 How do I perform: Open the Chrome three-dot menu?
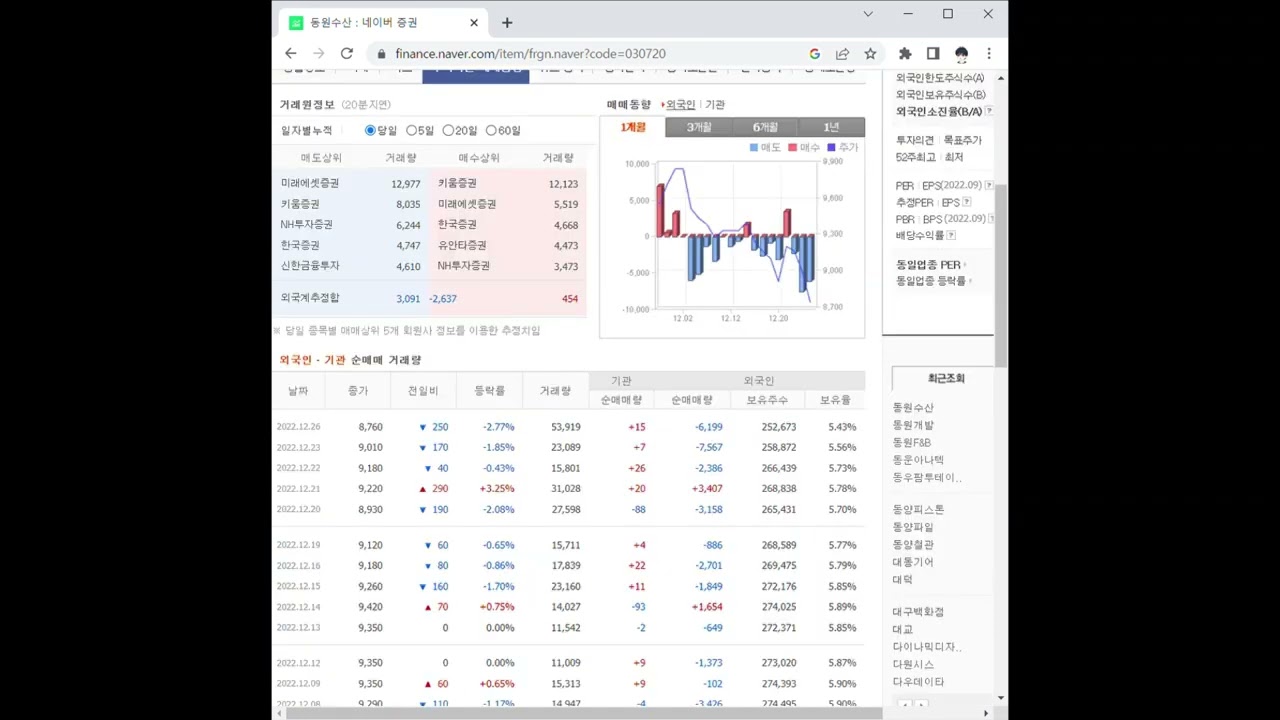coord(989,54)
